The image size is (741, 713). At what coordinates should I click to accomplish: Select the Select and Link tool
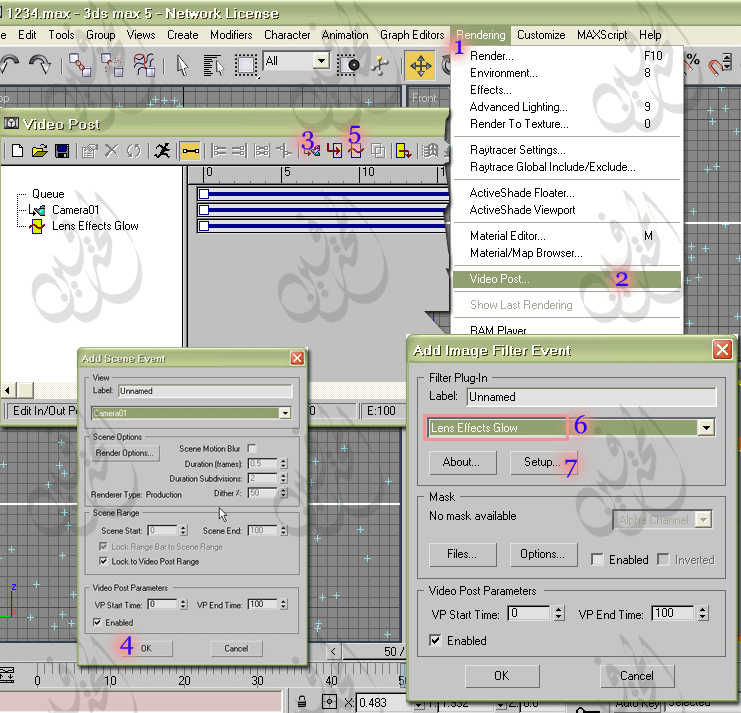[80, 65]
